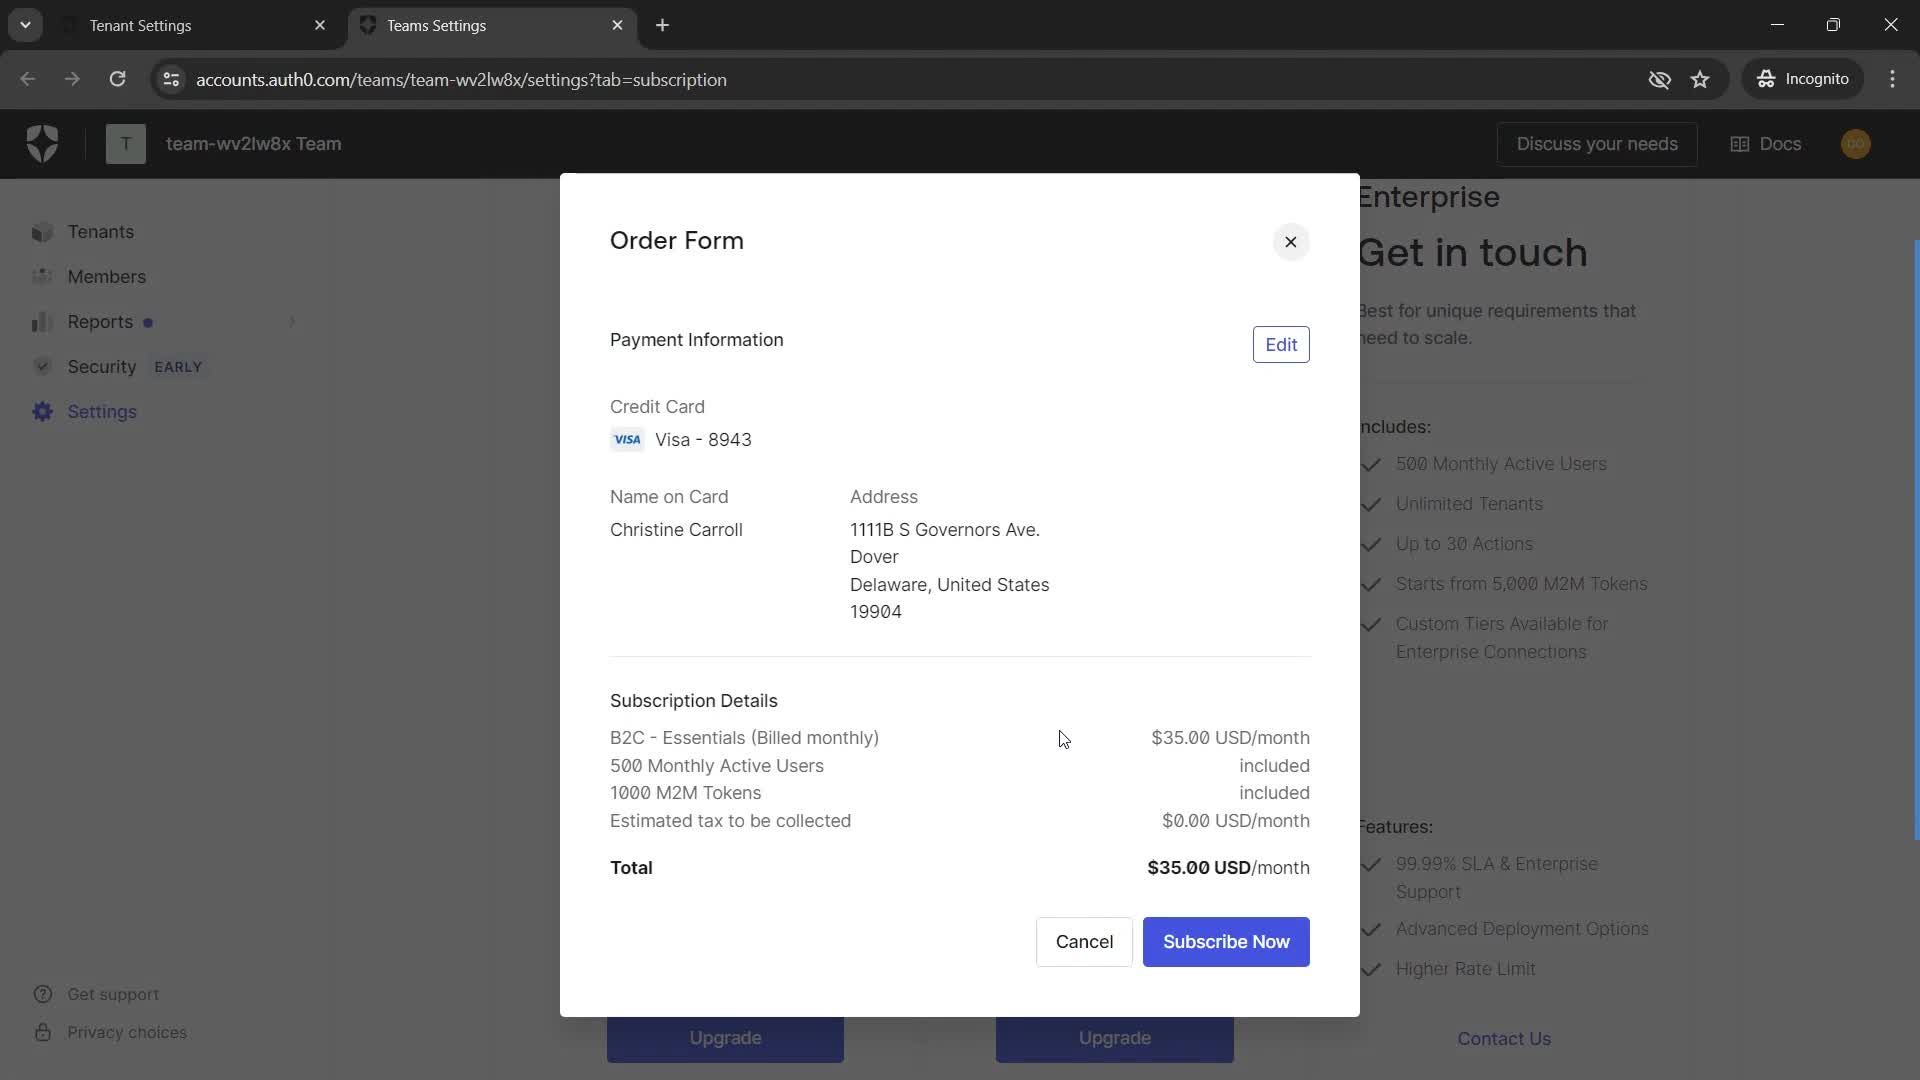This screenshot has height=1080, width=1920.
Task: Click Discuss your needs button
Action: pos(1597,144)
